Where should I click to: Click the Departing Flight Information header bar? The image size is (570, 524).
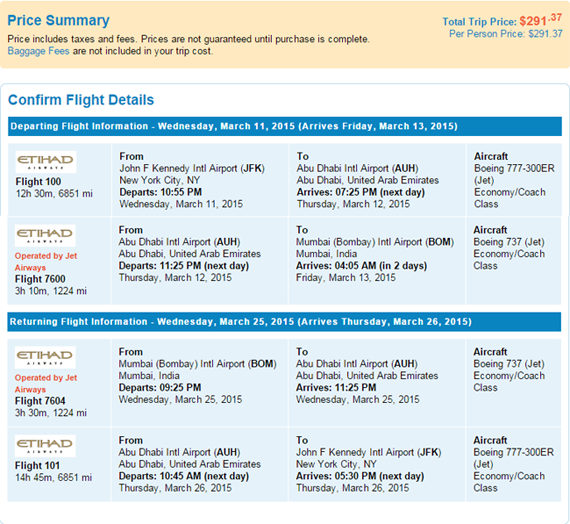pyautogui.click(x=285, y=126)
